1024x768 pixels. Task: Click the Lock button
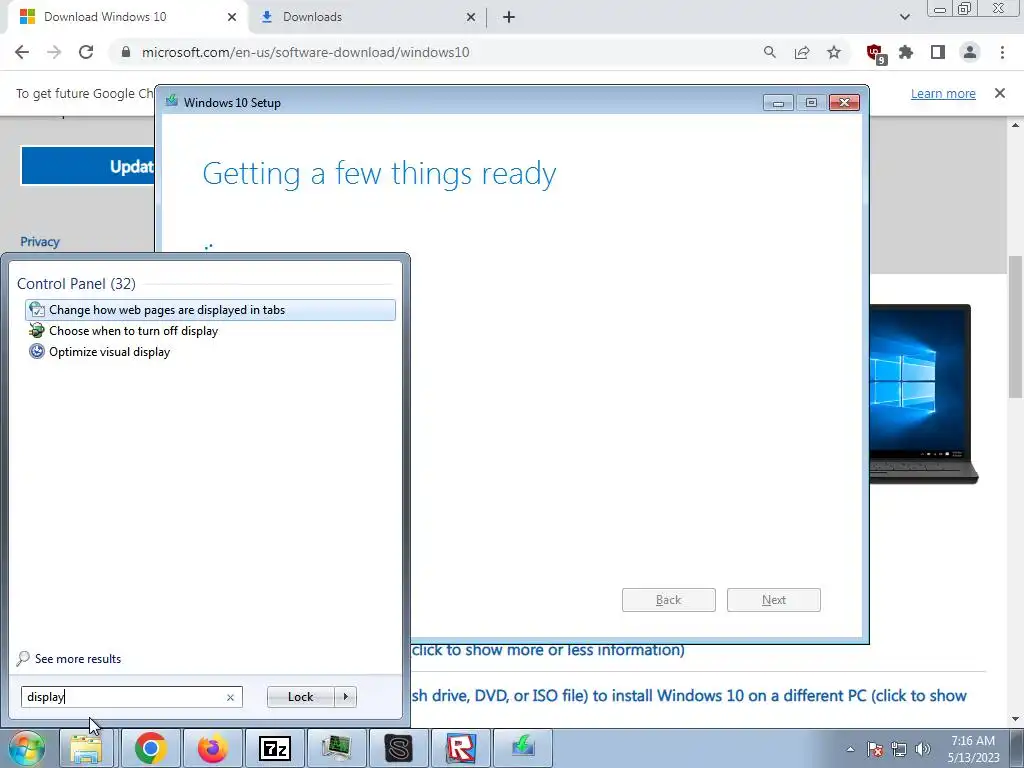tap(300, 697)
